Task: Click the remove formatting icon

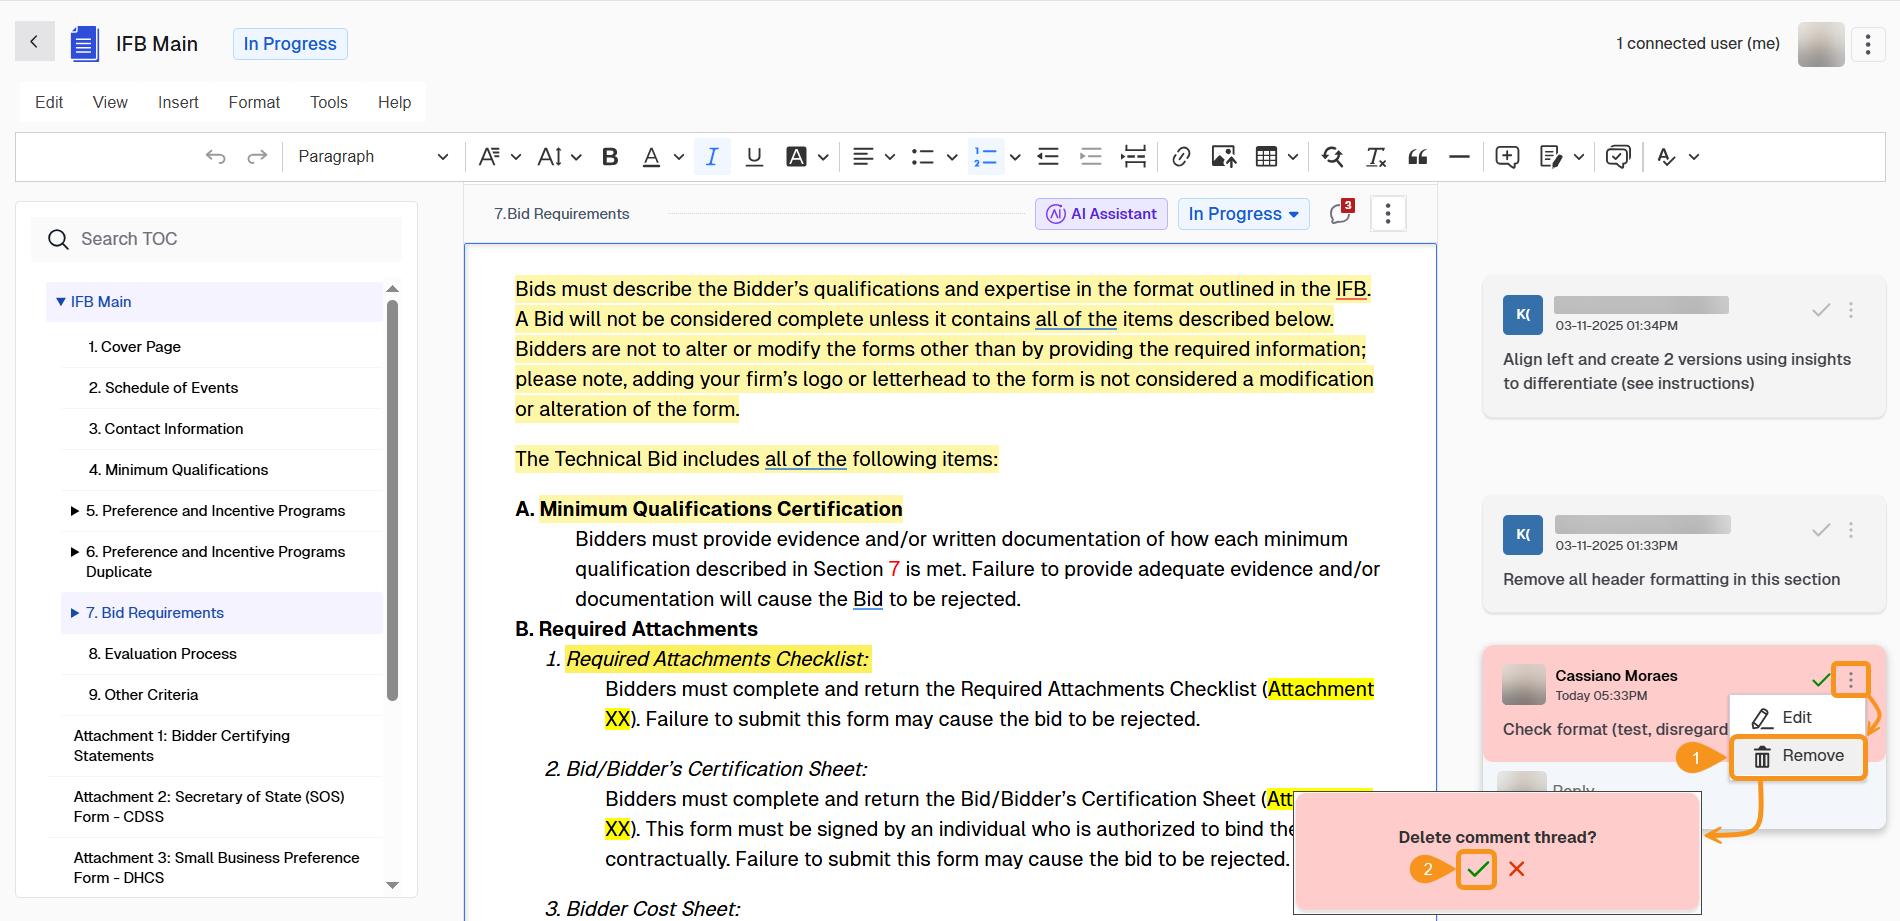Action: (x=1376, y=157)
